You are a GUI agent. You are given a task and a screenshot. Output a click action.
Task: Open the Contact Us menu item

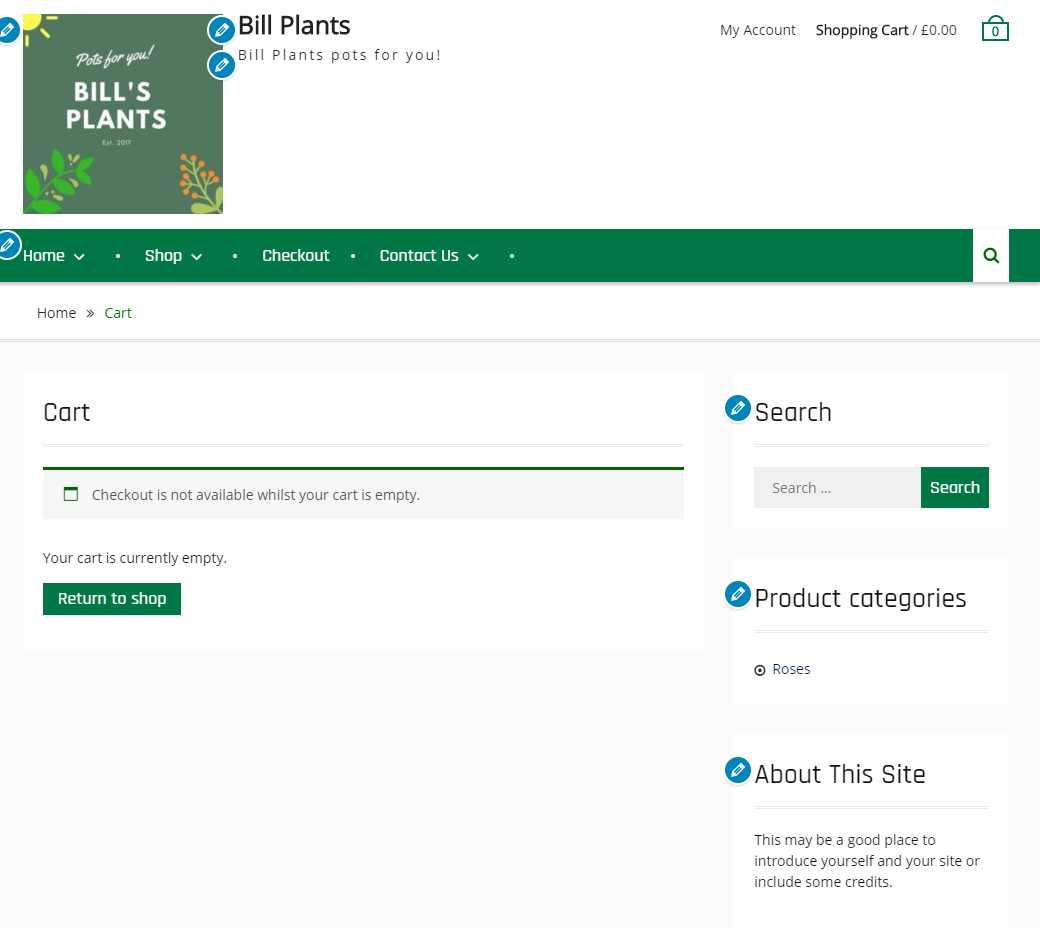click(x=419, y=255)
